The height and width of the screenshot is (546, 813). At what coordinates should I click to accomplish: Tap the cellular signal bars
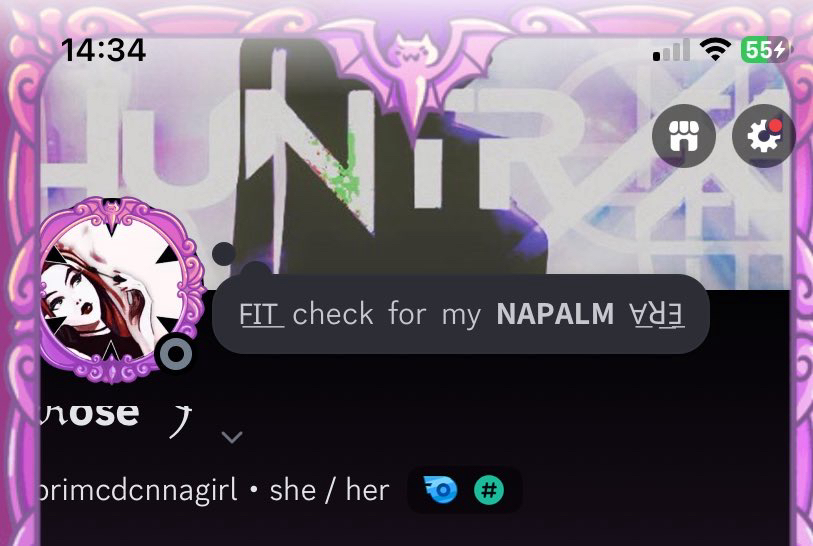click(671, 50)
